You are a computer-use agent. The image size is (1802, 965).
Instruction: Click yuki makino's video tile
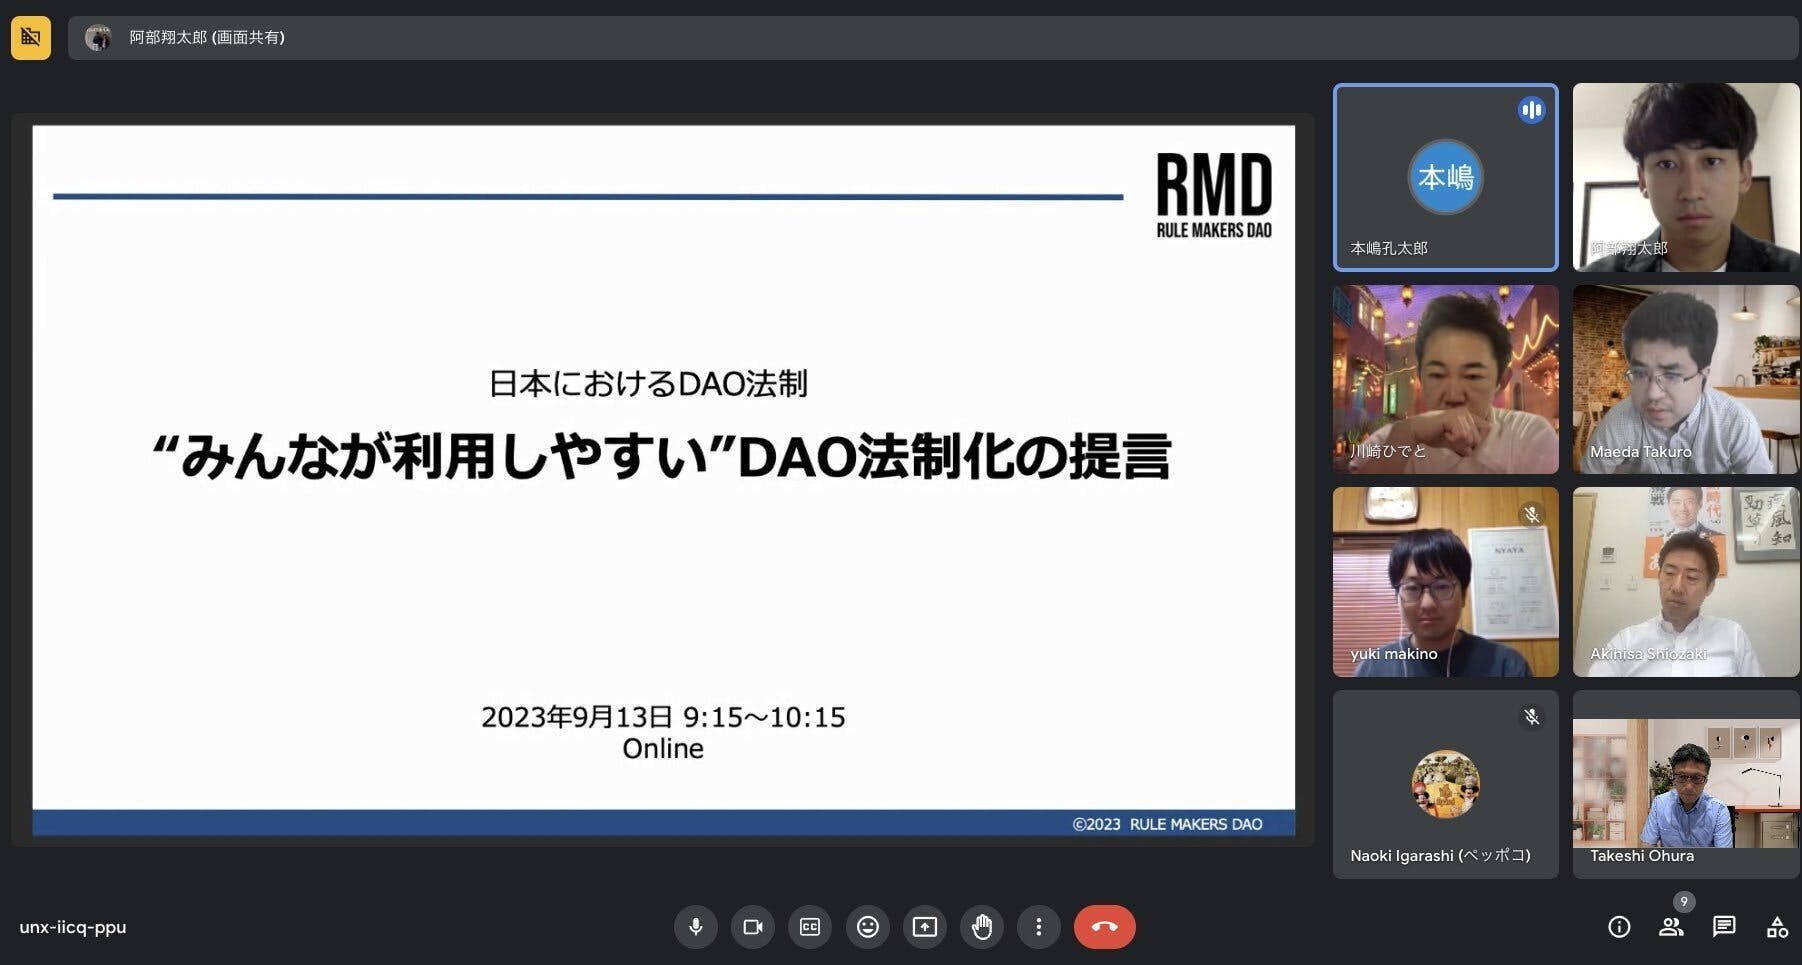pyautogui.click(x=1445, y=581)
